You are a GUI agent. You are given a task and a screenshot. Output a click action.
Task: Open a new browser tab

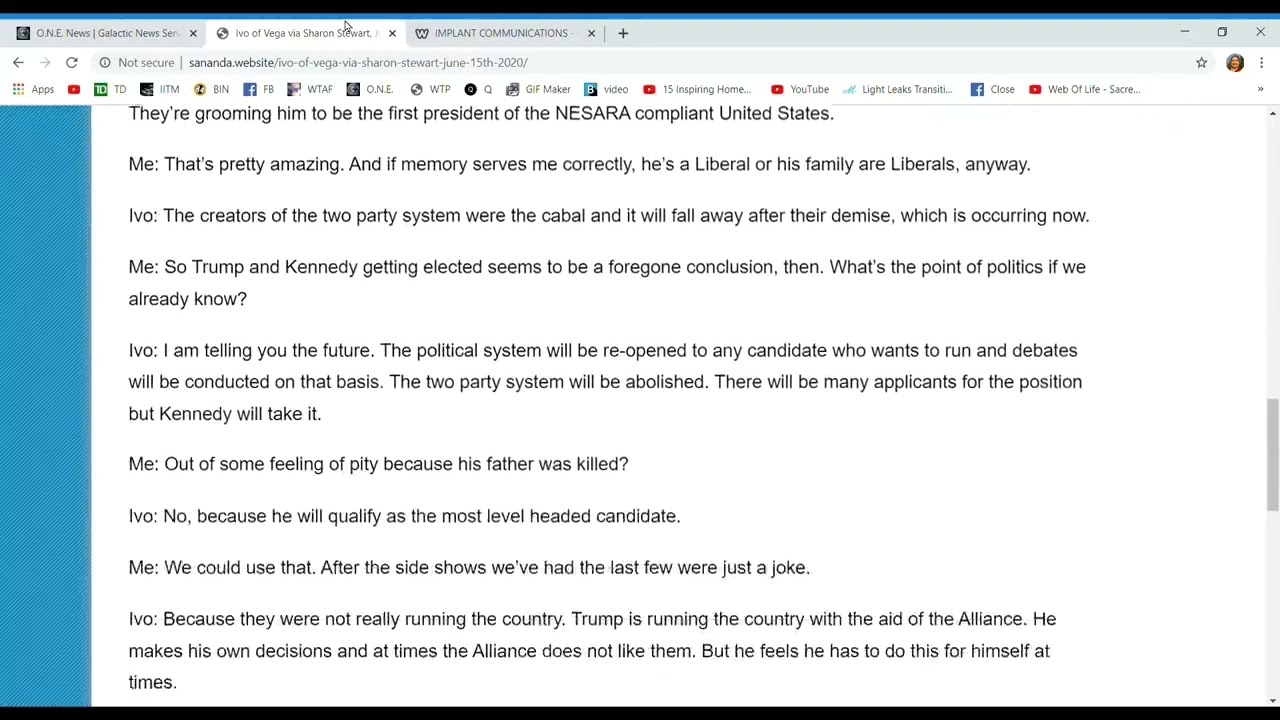[623, 33]
